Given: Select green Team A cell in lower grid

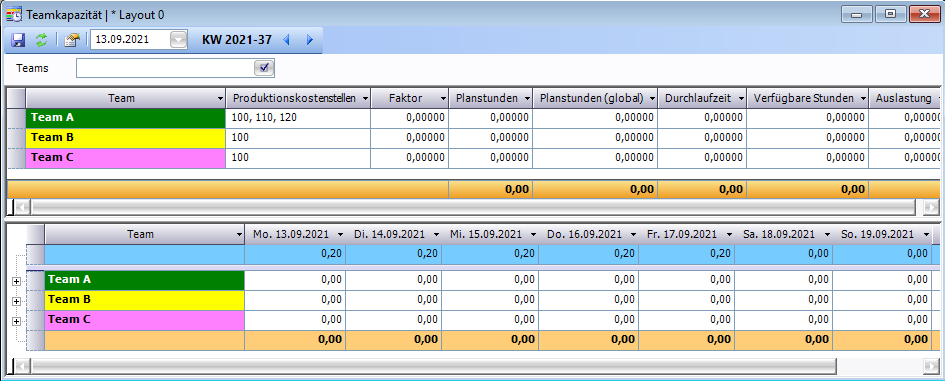Looking at the screenshot, I should click(x=145, y=280).
